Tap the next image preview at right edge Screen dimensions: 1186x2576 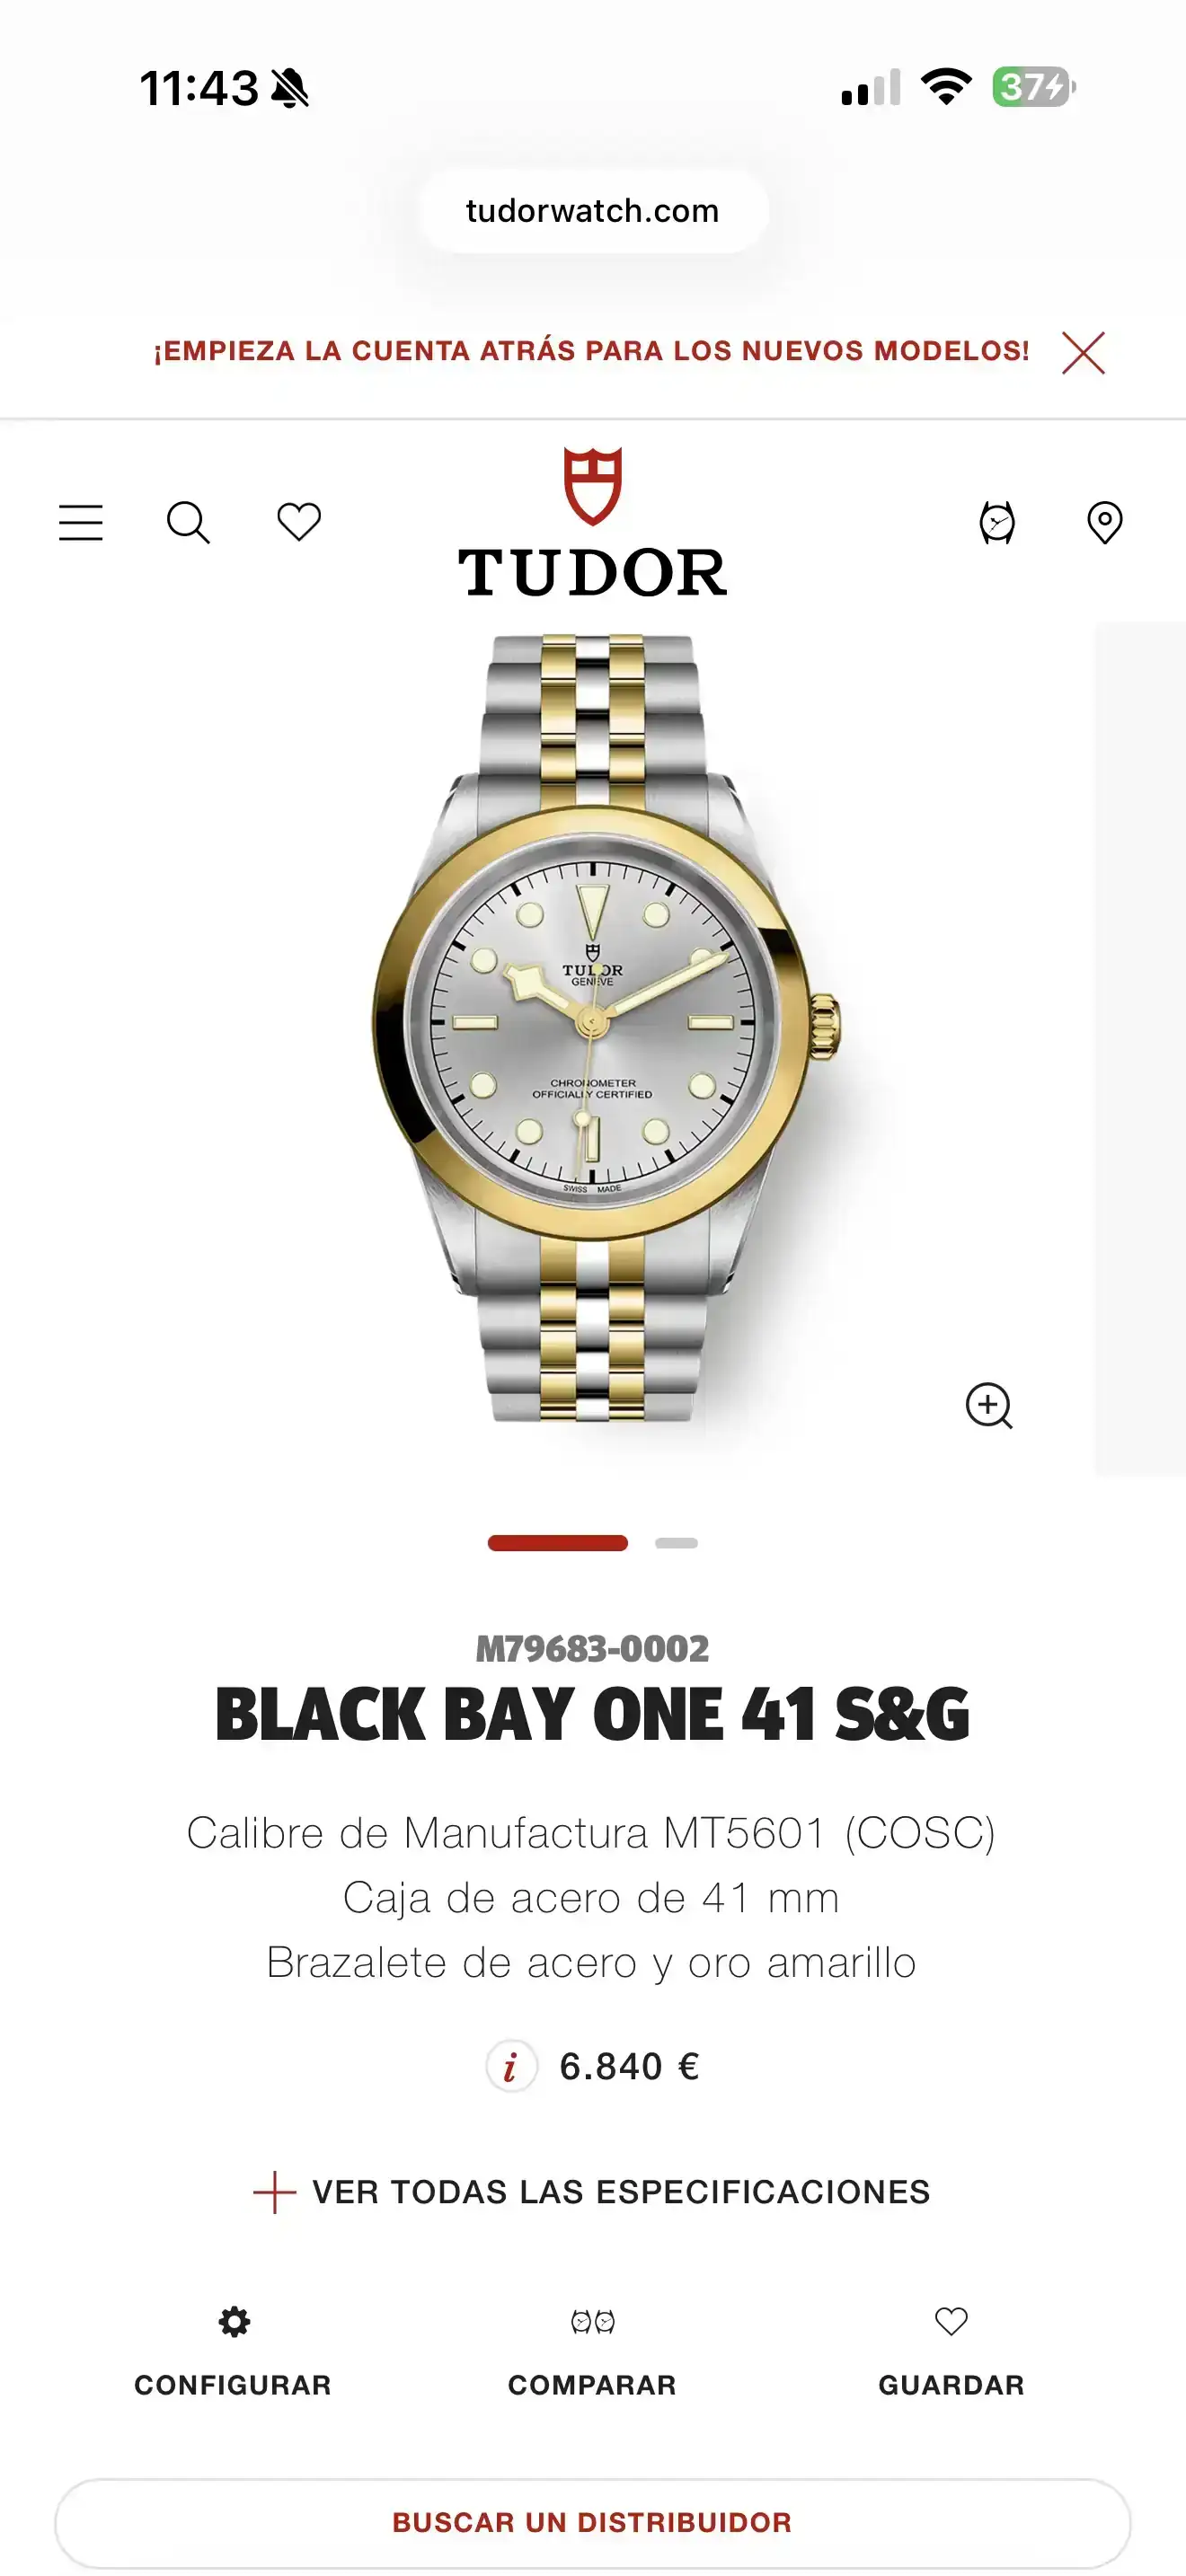coord(1140,1048)
